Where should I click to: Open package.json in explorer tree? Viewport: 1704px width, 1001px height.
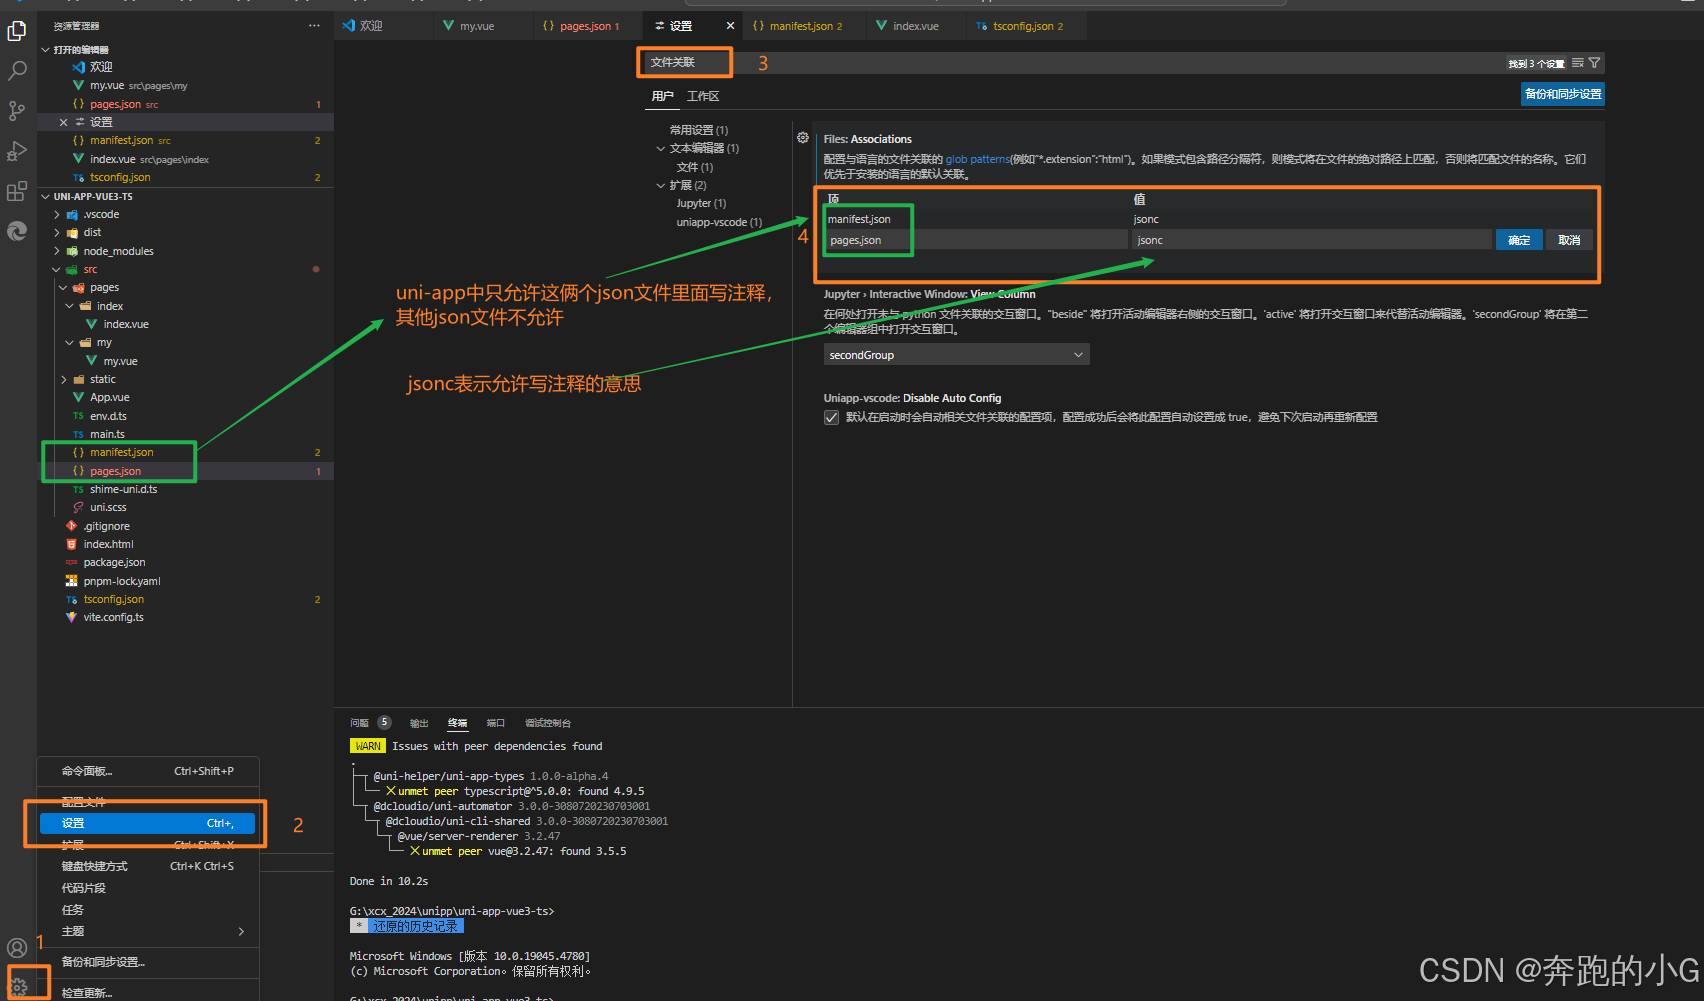(x=114, y=563)
